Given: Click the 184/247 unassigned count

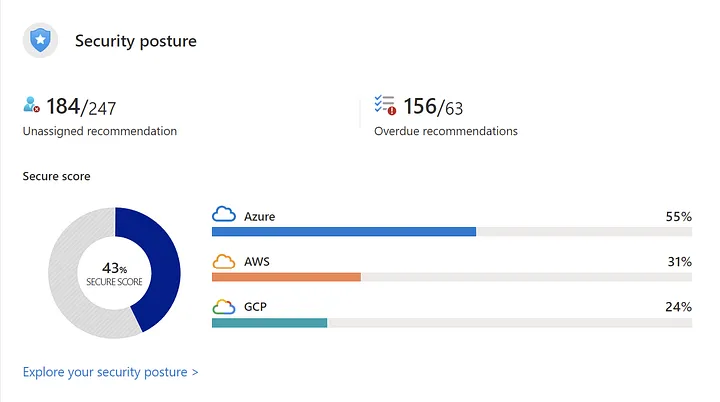Looking at the screenshot, I should [x=81, y=107].
